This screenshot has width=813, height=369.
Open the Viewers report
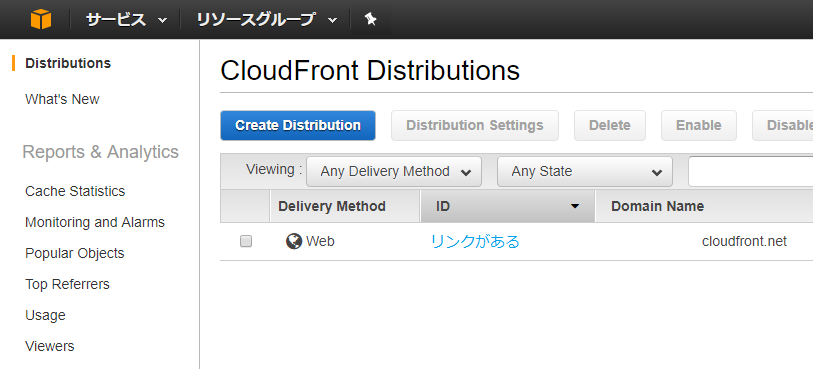pyautogui.click(x=50, y=346)
